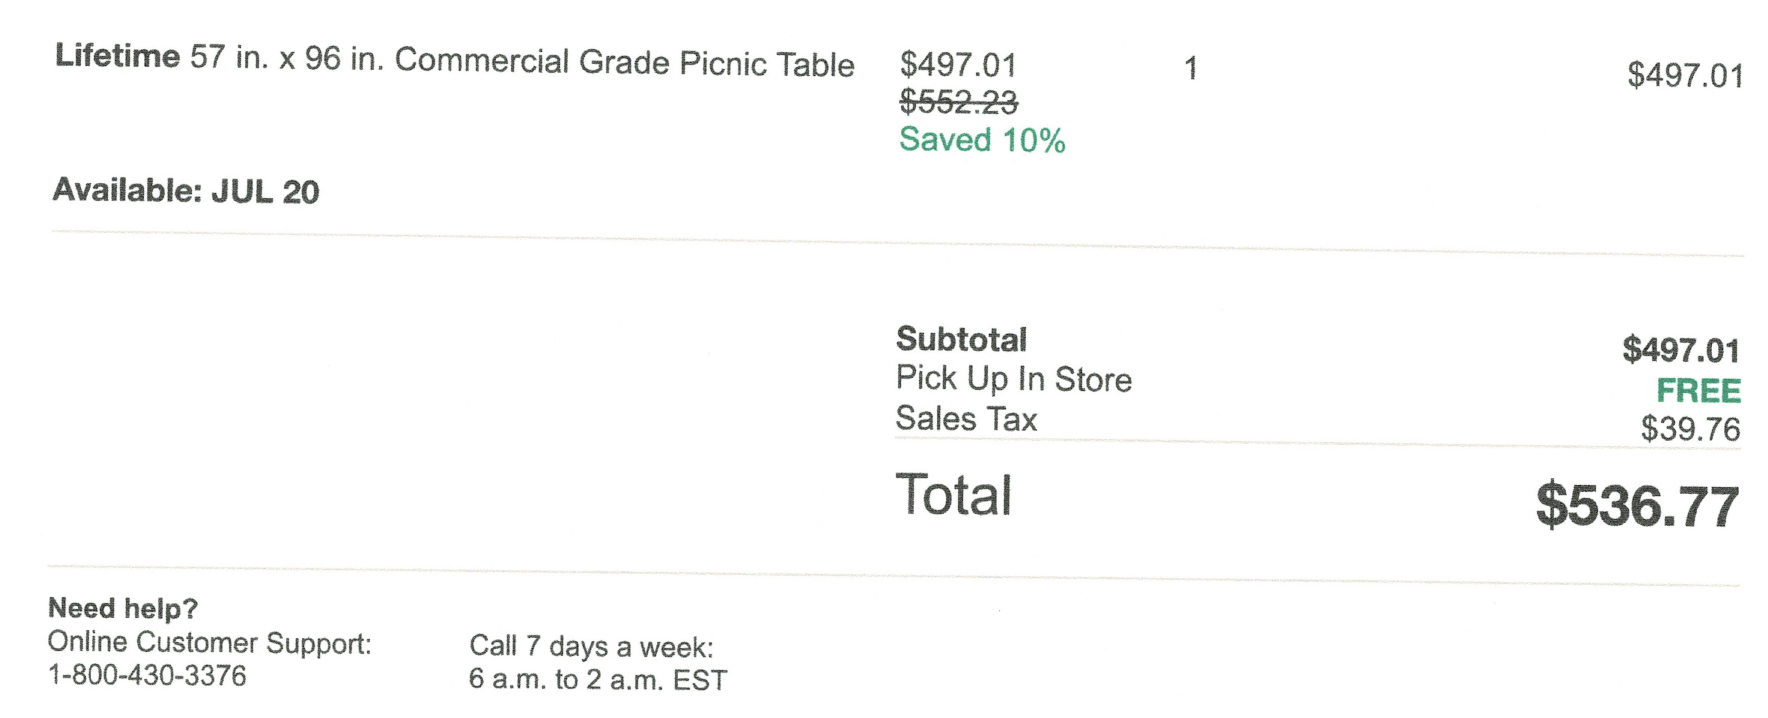Viewport: 1768px width, 718px height.
Task: Click the quantity value 1
Action: tap(1190, 69)
